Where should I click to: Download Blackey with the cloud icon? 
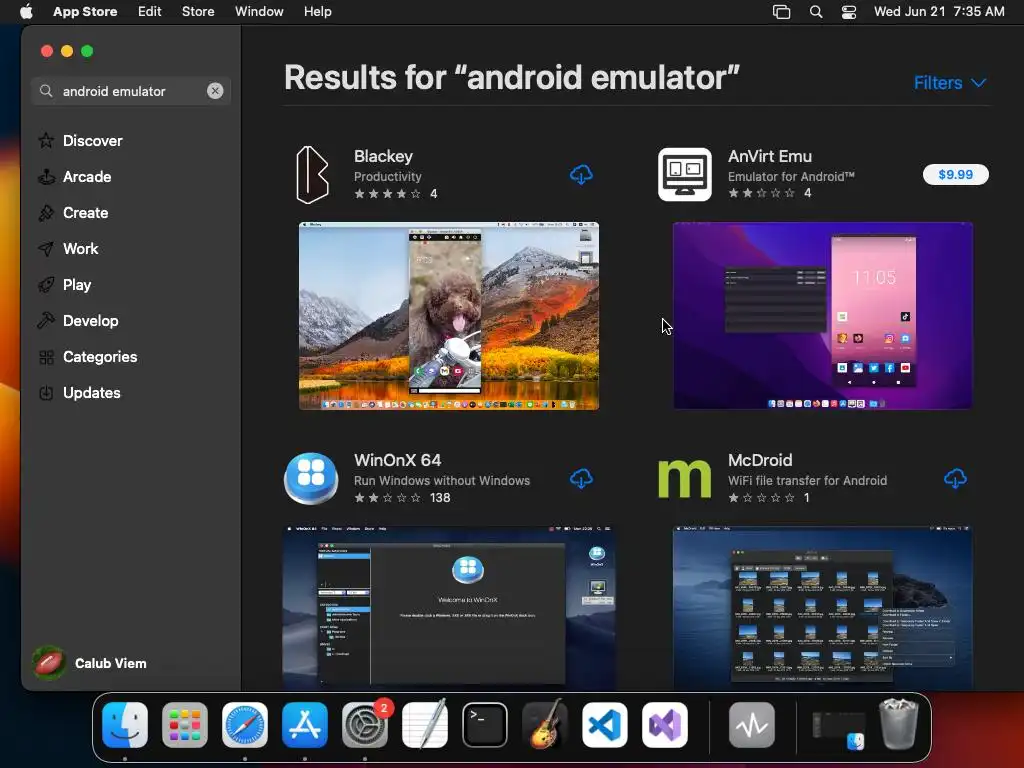click(x=581, y=174)
